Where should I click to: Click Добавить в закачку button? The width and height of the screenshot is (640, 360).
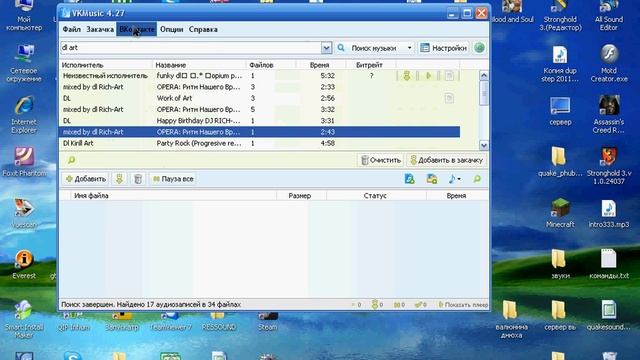point(447,160)
